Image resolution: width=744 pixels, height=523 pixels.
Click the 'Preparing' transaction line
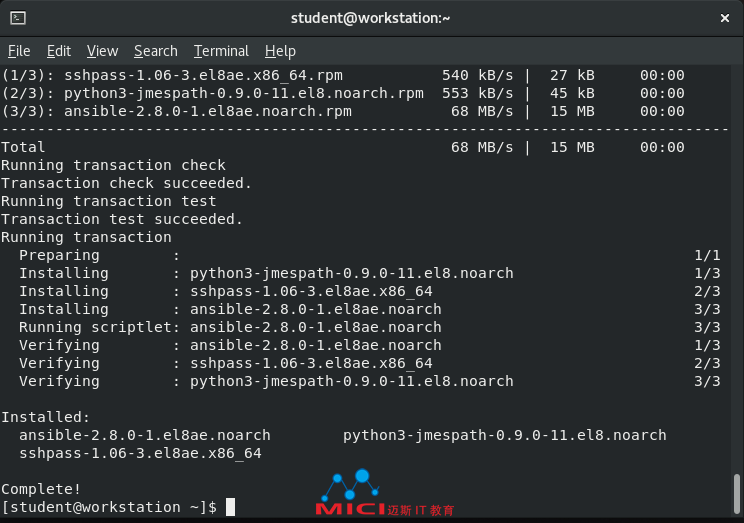pos(370,255)
